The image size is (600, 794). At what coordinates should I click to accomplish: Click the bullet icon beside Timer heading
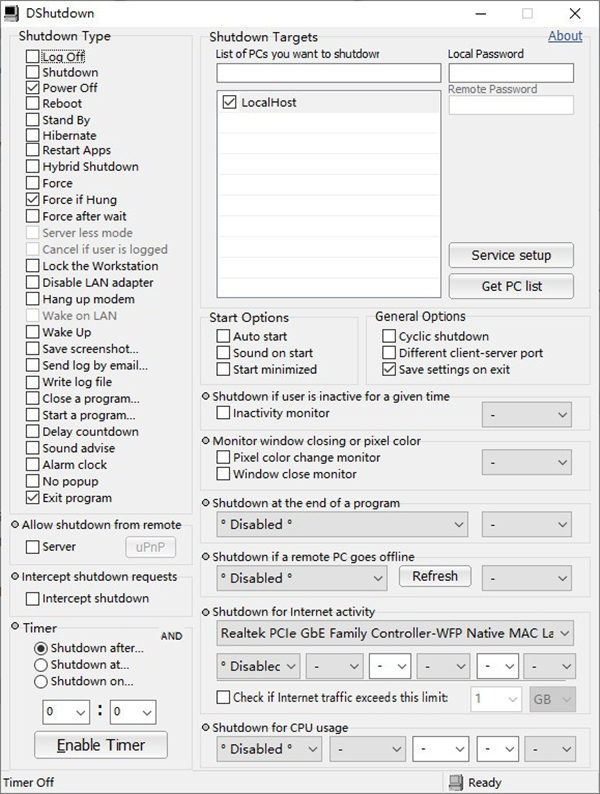[15, 627]
